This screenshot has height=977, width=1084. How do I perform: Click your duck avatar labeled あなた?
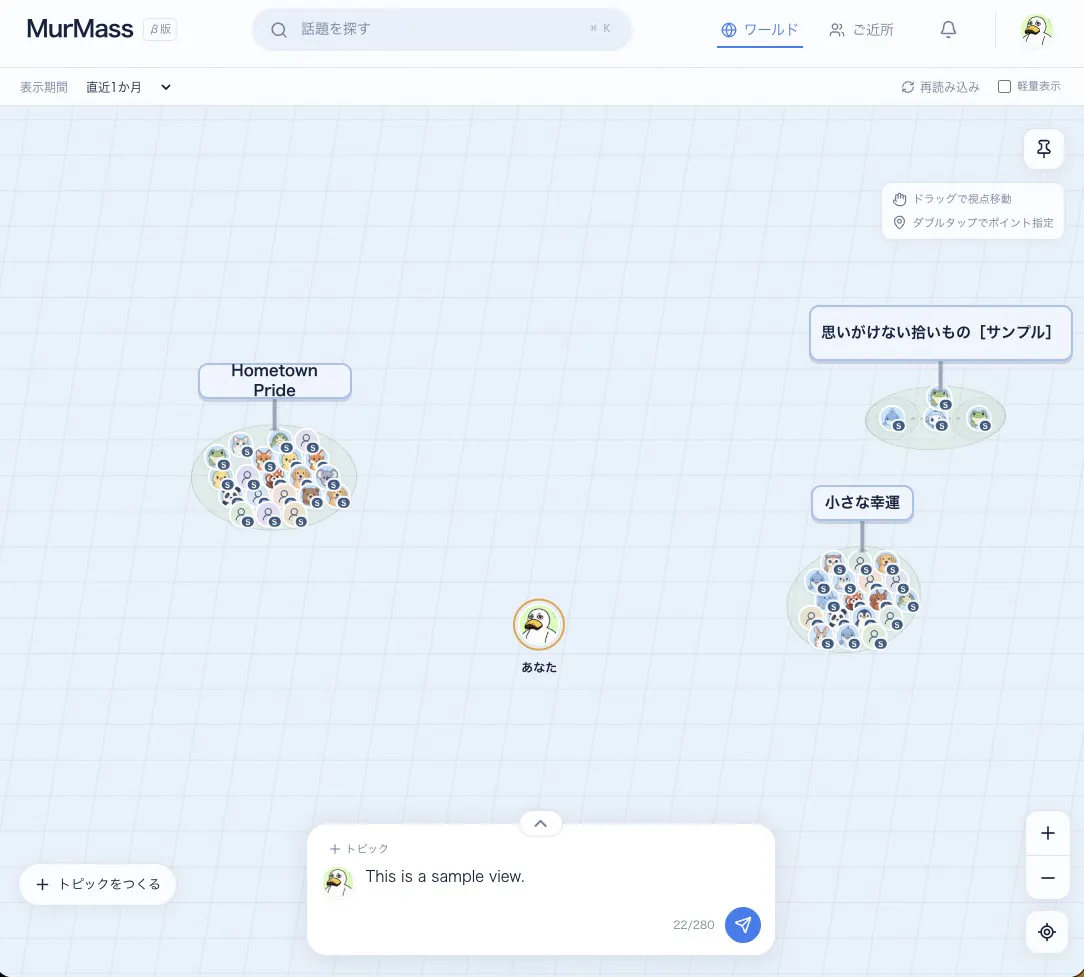(539, 624)
